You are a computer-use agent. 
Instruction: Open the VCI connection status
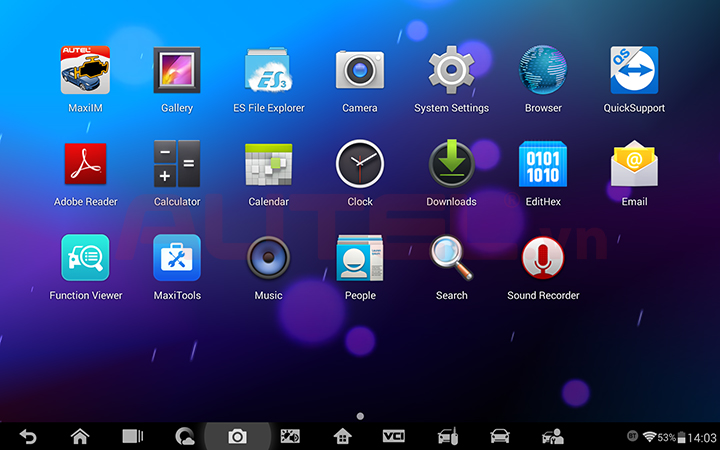tap(394, 436)
